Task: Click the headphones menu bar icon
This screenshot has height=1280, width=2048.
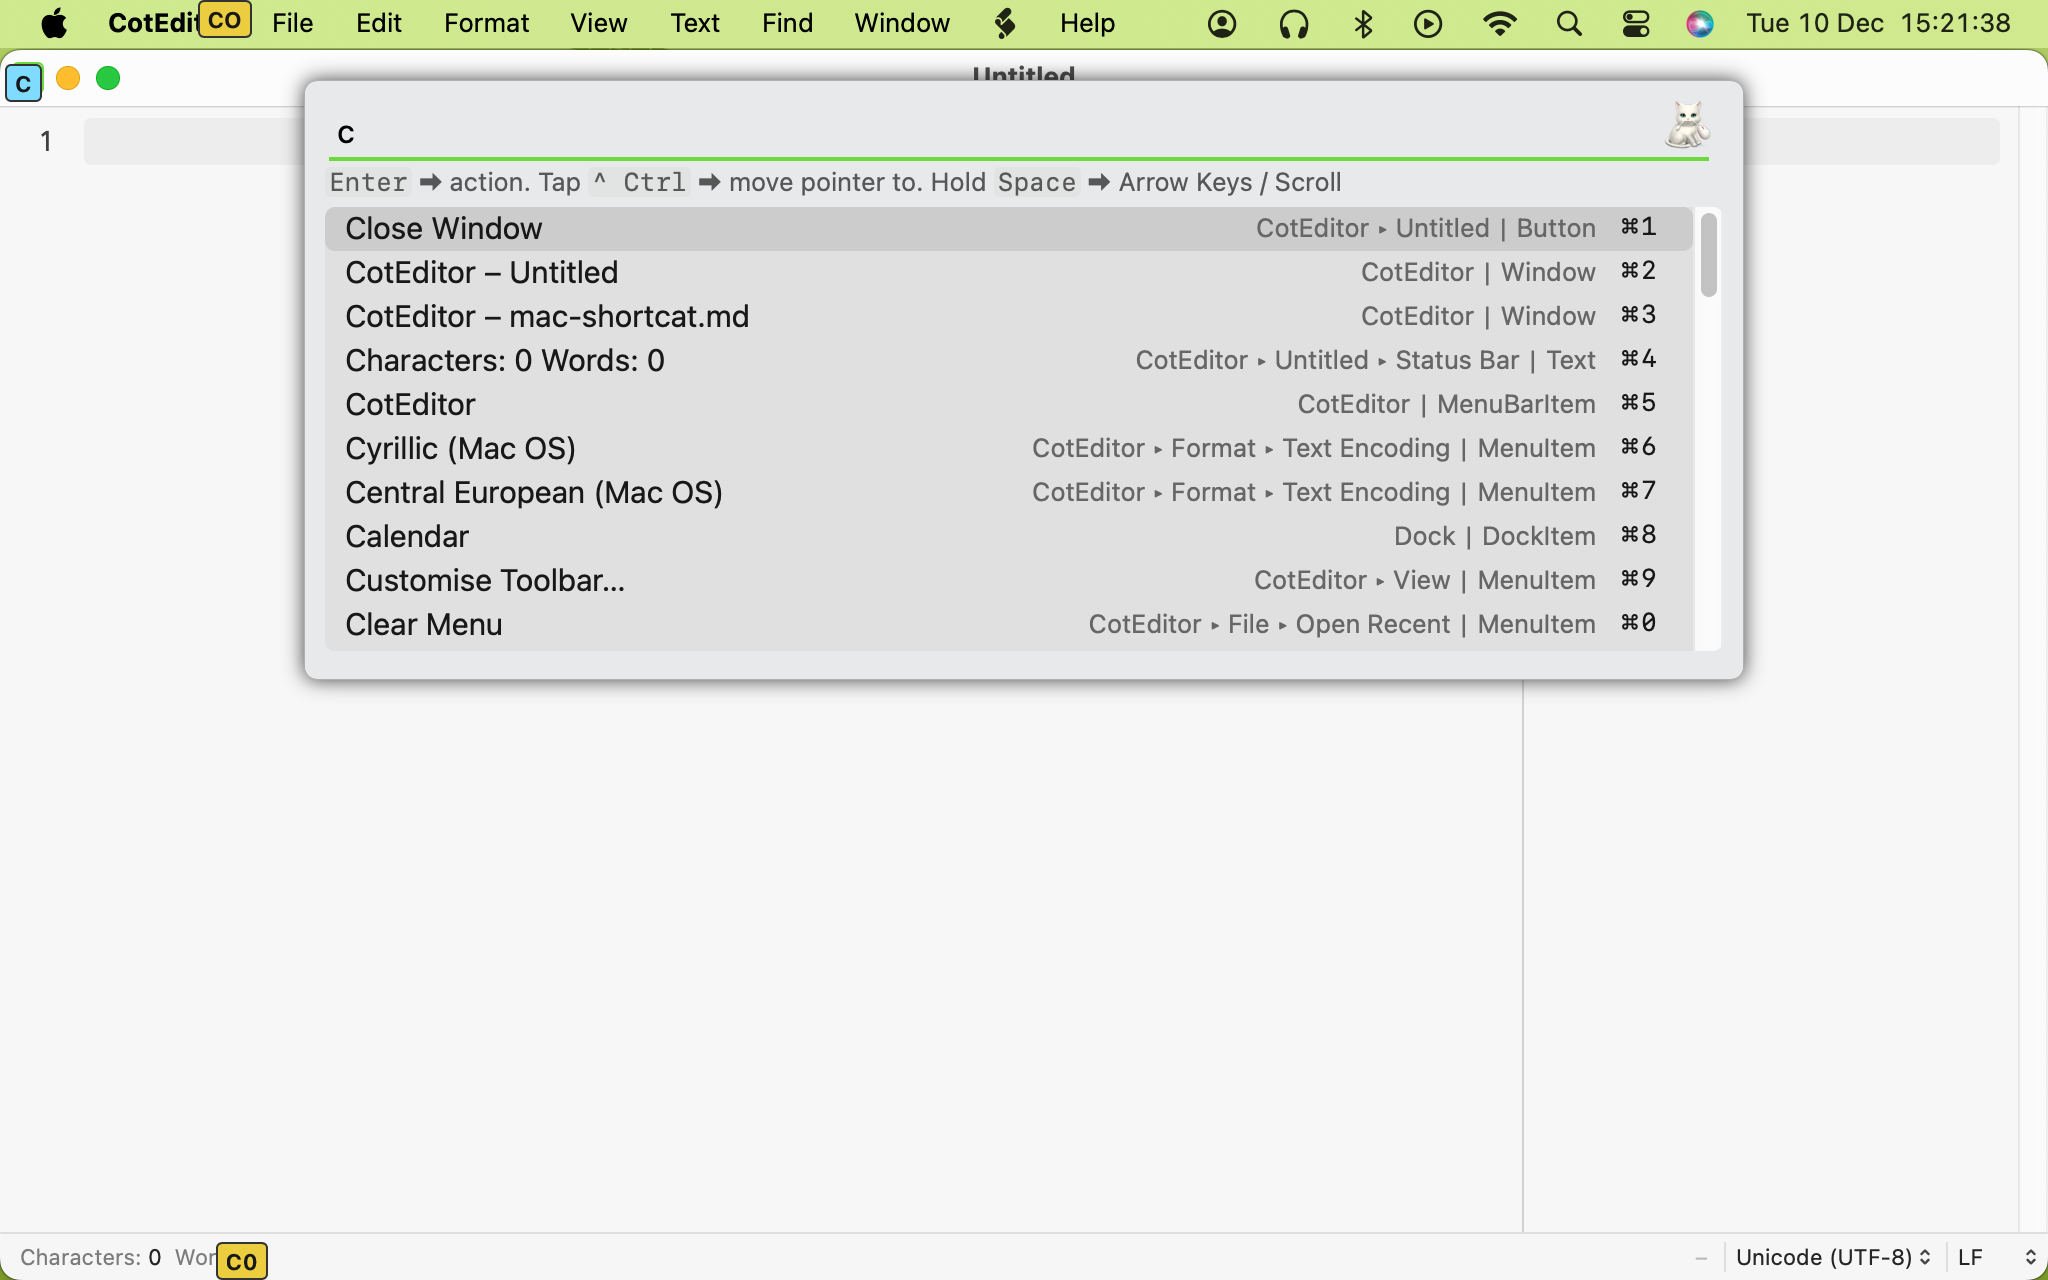Action: tap(1294, 23)
